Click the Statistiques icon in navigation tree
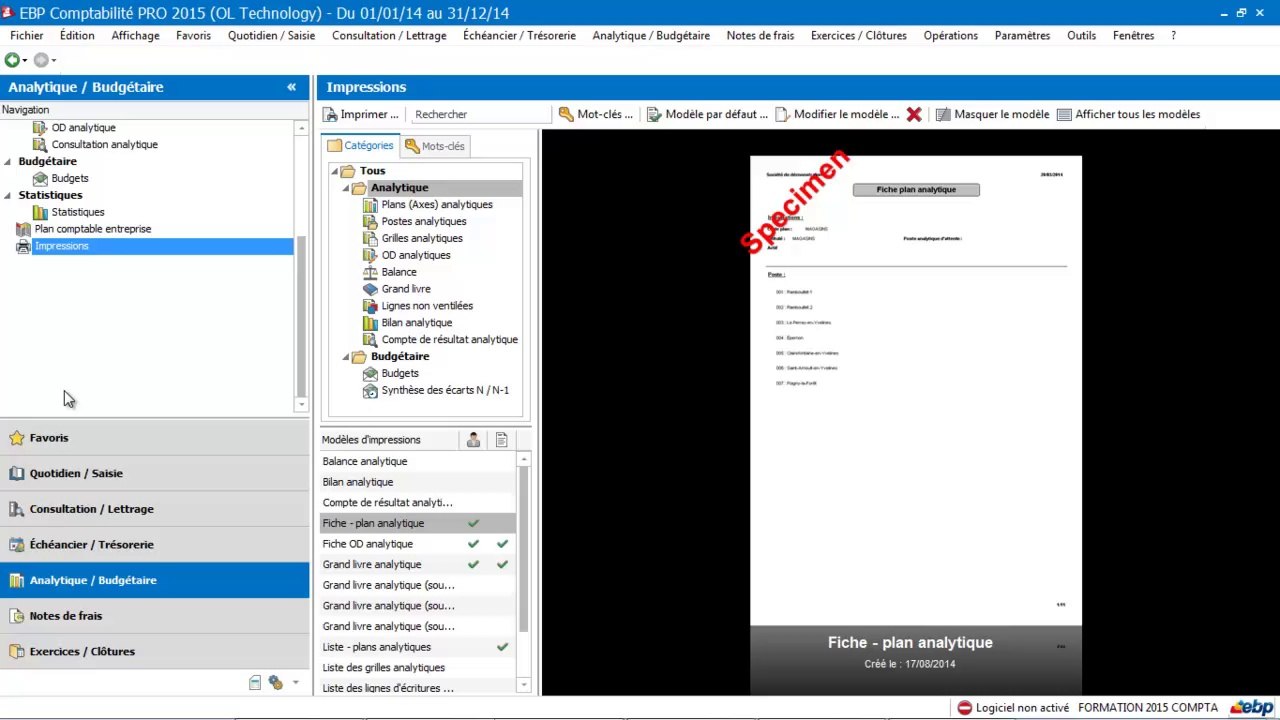The width and height of the screenshot is (1280, 720). click(x=40, y=212)
